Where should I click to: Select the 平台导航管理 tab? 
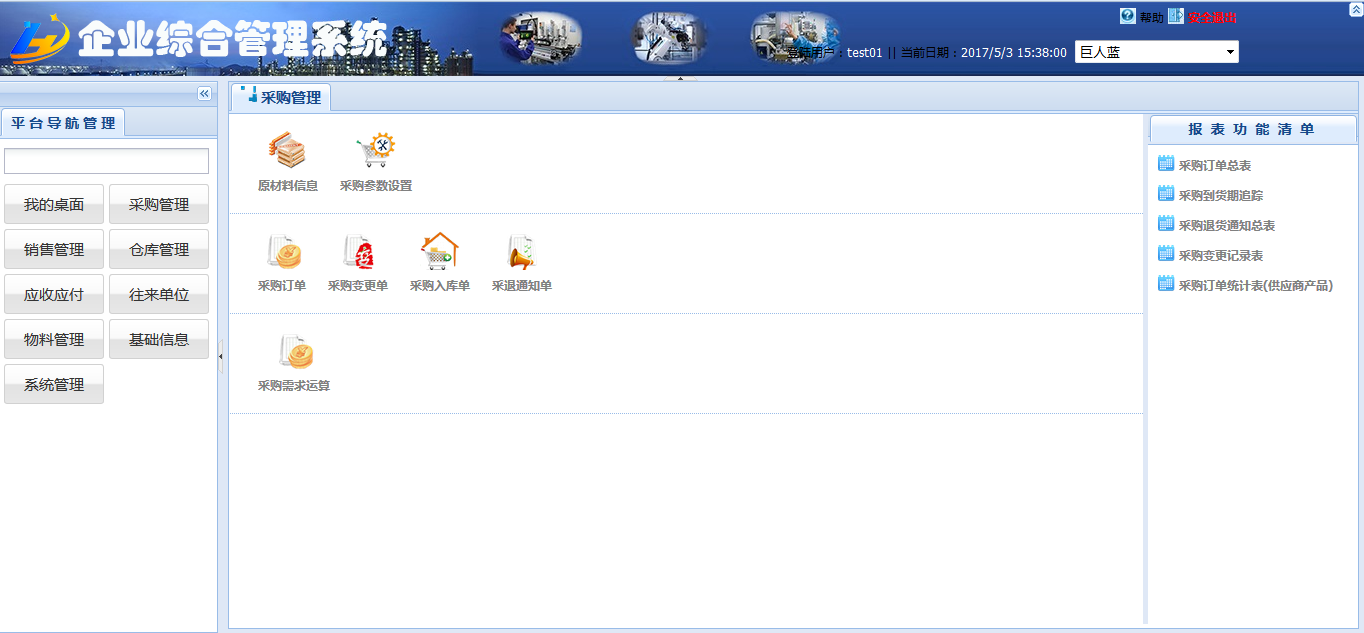63,123
